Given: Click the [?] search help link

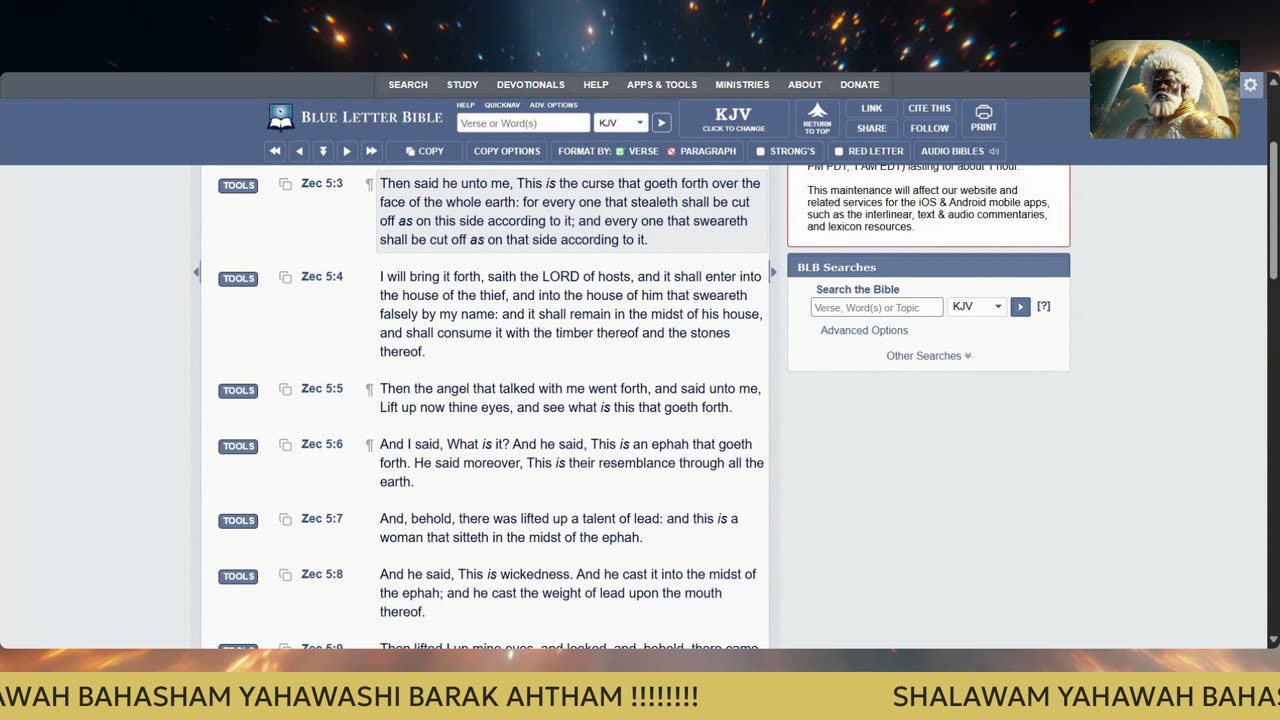Looking at the screenshot, I should pyautogui.click(x=1044, y=306).
